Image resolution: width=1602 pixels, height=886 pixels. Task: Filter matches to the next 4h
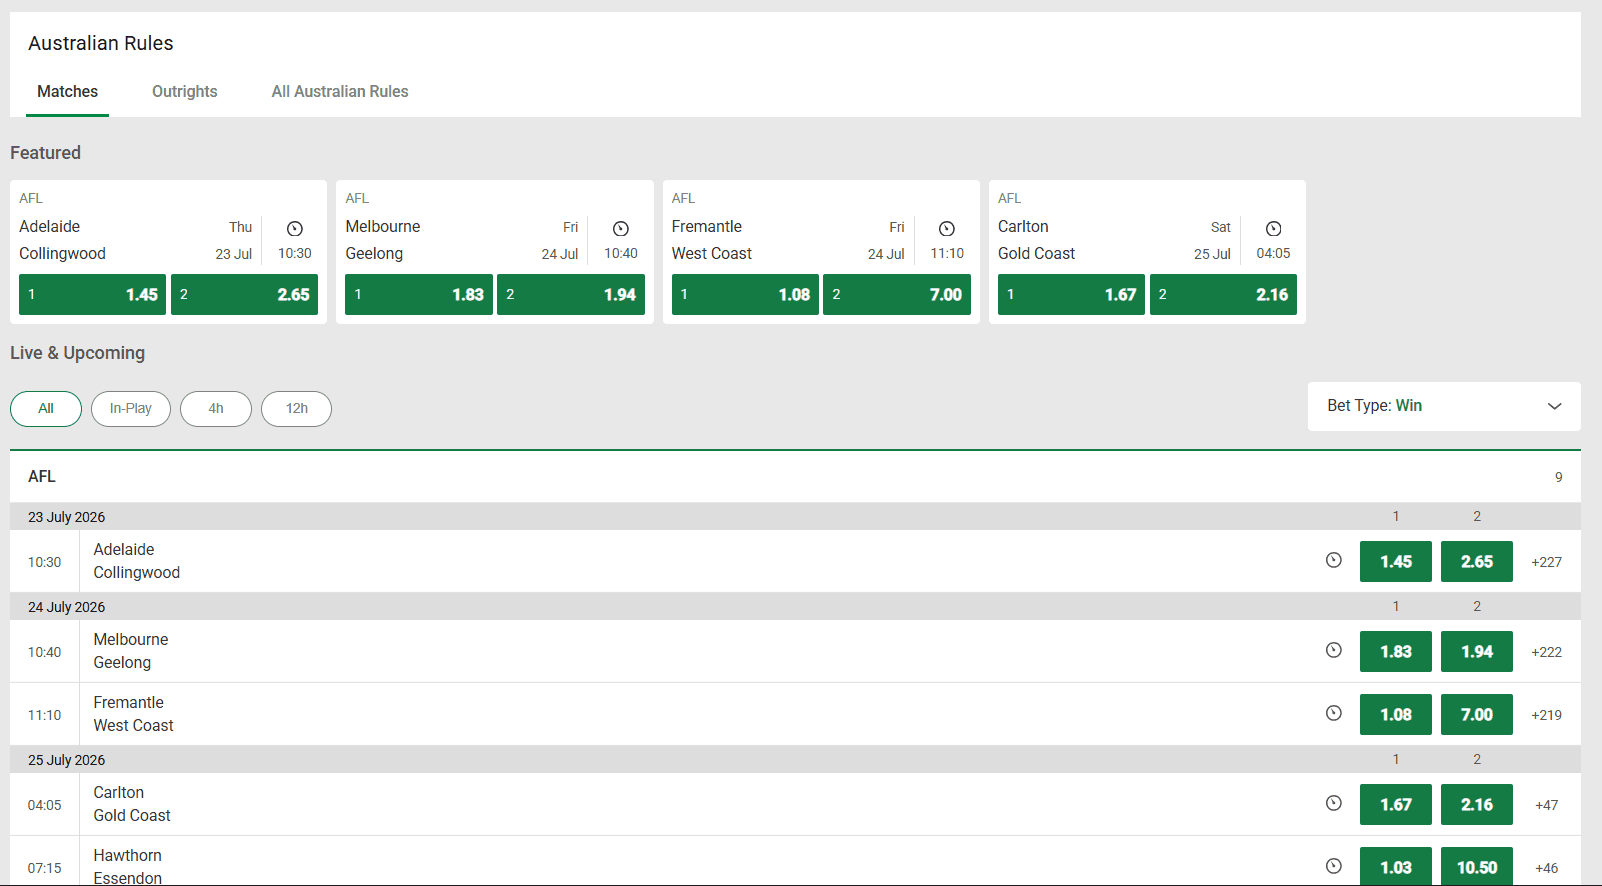216,409
